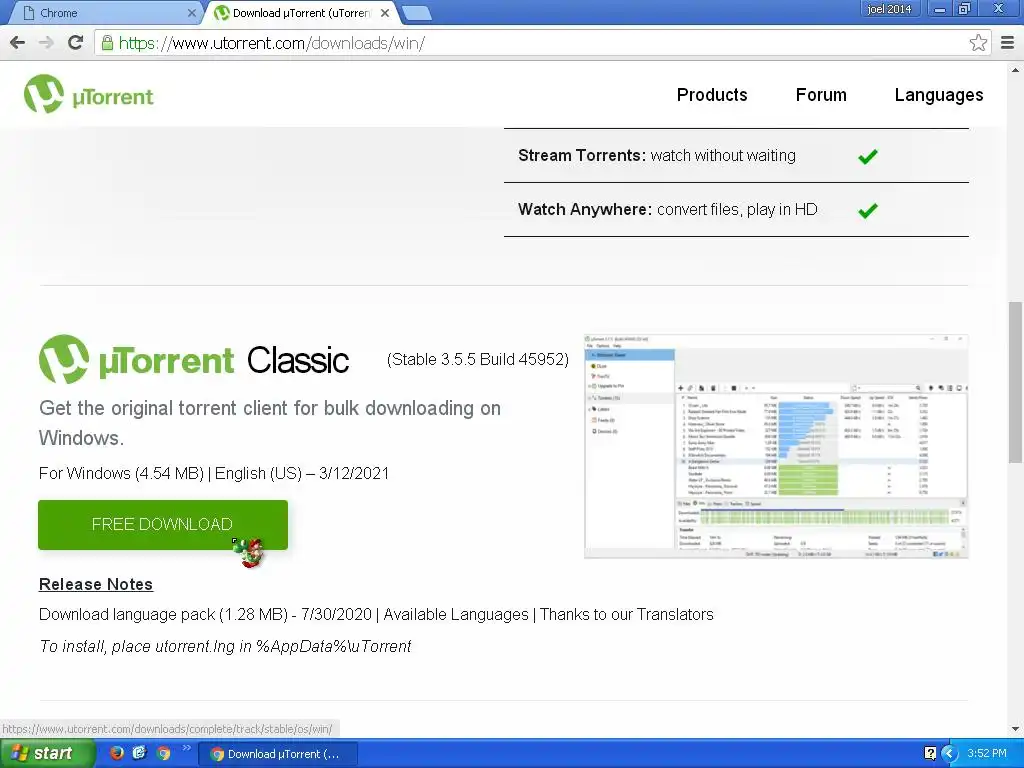
Task: Click '(Stable 3.5.5 Build 45952)' version text
Action: [477, 359]
